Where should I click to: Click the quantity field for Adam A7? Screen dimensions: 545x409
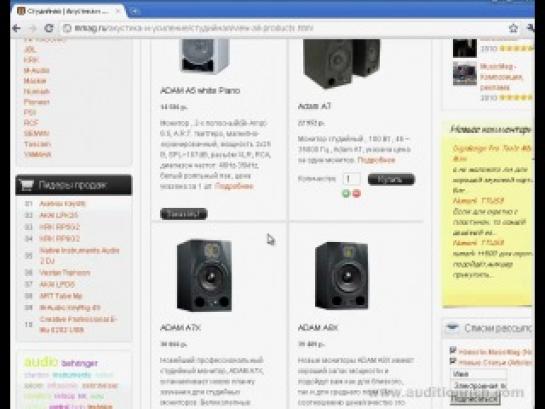click(351, 179)
